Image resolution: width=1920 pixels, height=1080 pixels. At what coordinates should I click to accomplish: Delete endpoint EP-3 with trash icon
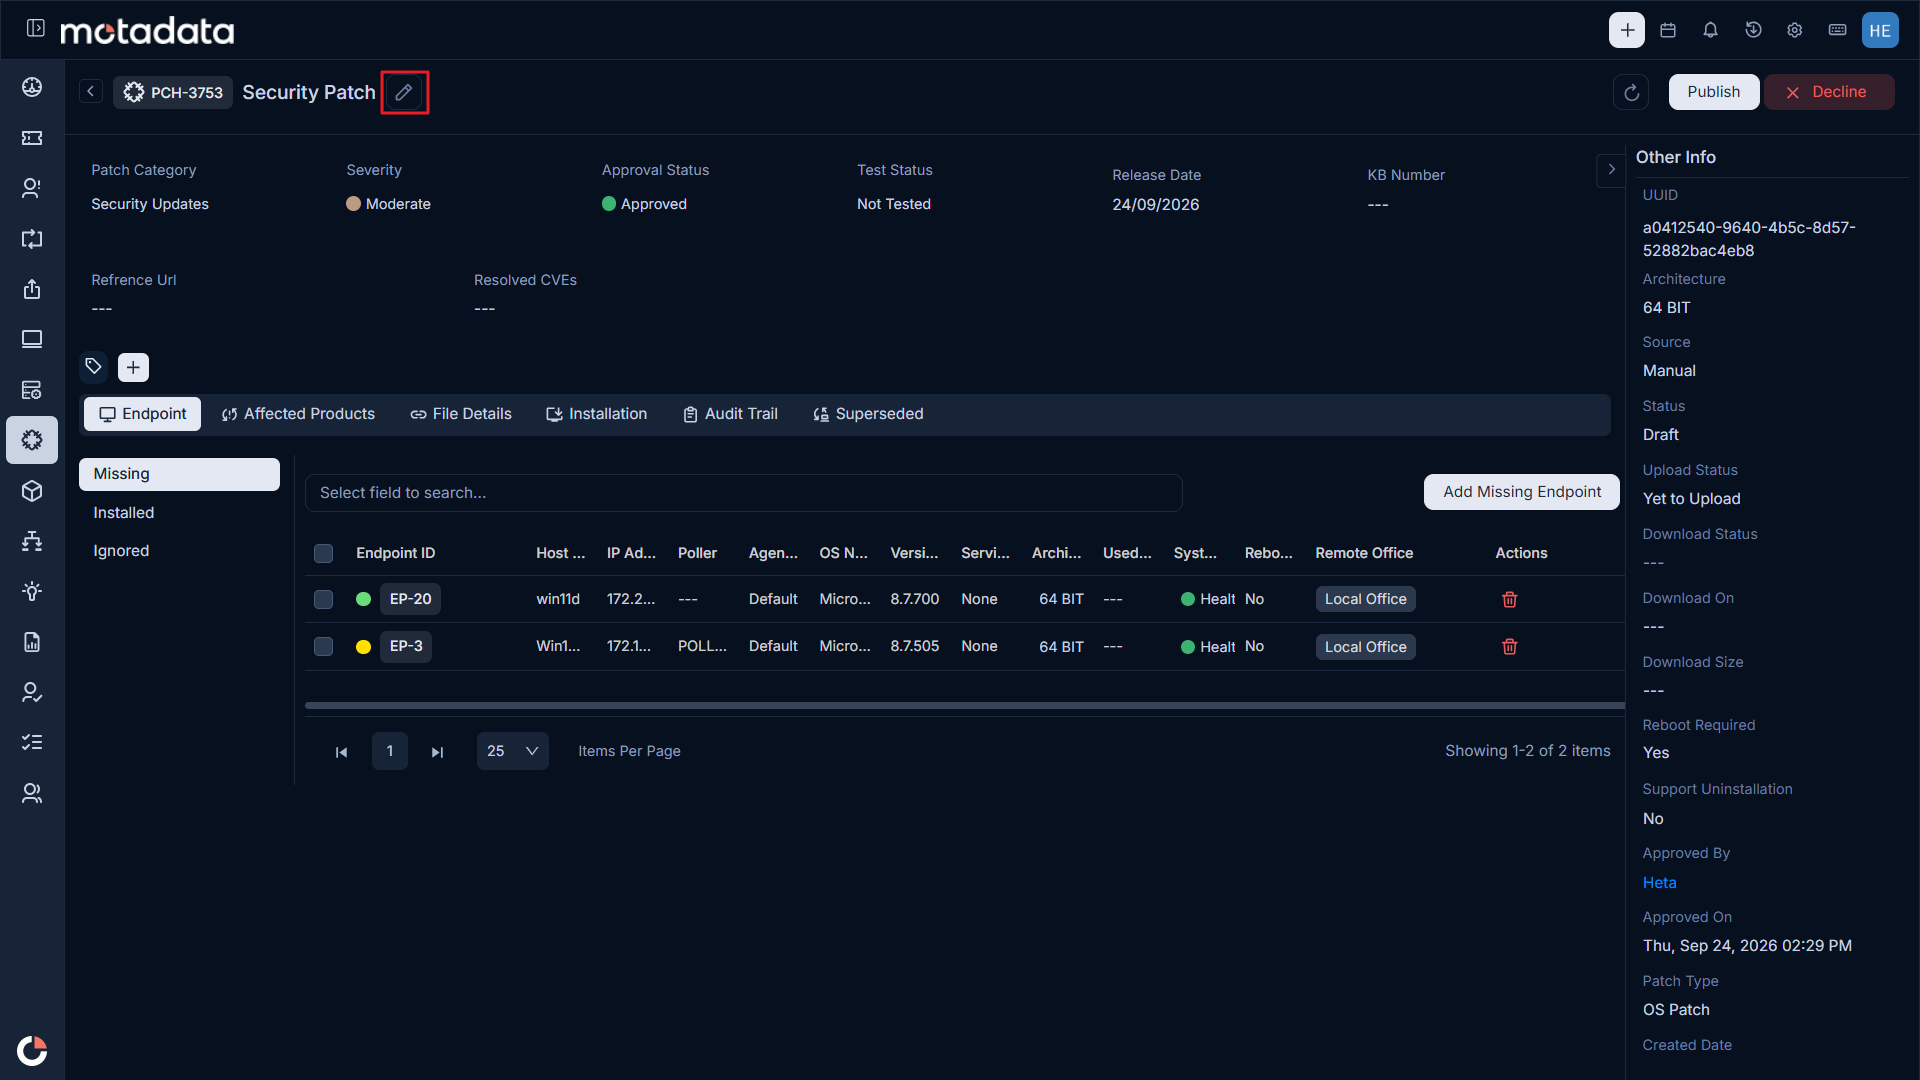click(x=1510, y=646)
